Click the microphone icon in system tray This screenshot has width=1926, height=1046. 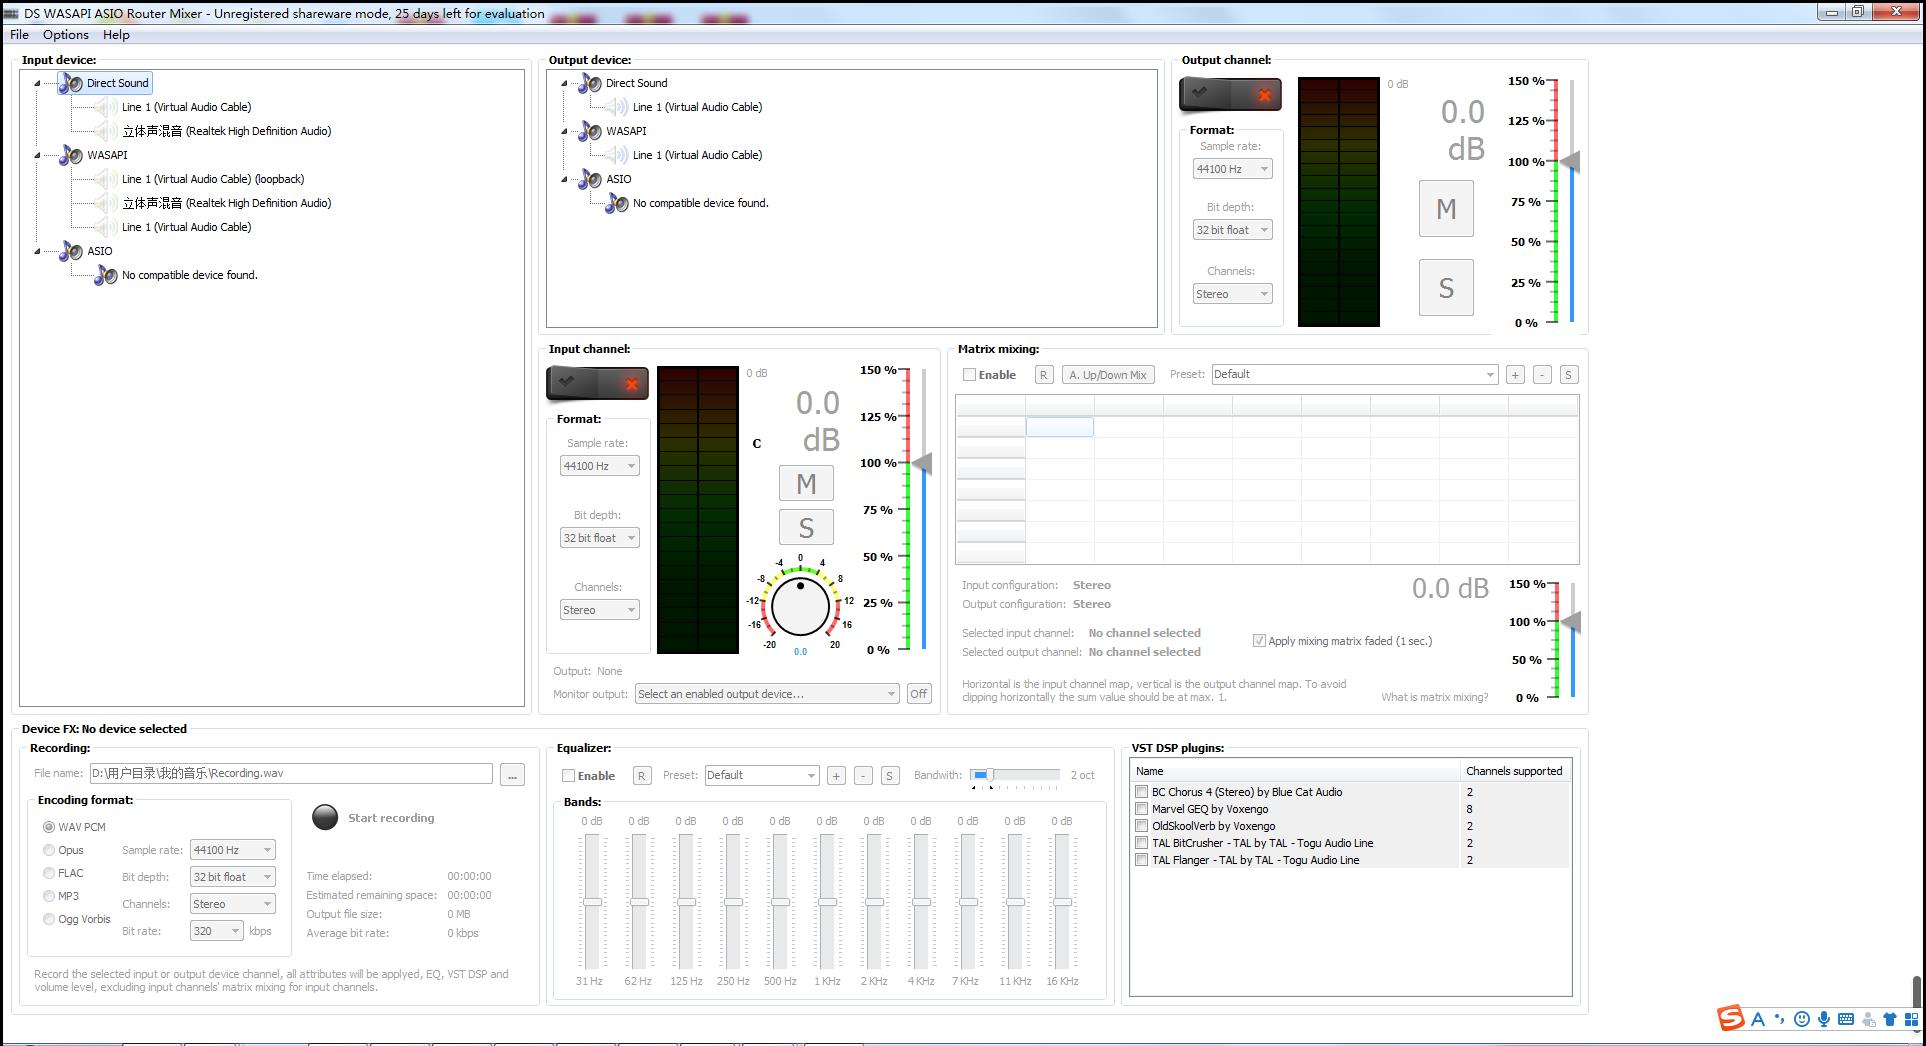[x=1824, y=1019]
